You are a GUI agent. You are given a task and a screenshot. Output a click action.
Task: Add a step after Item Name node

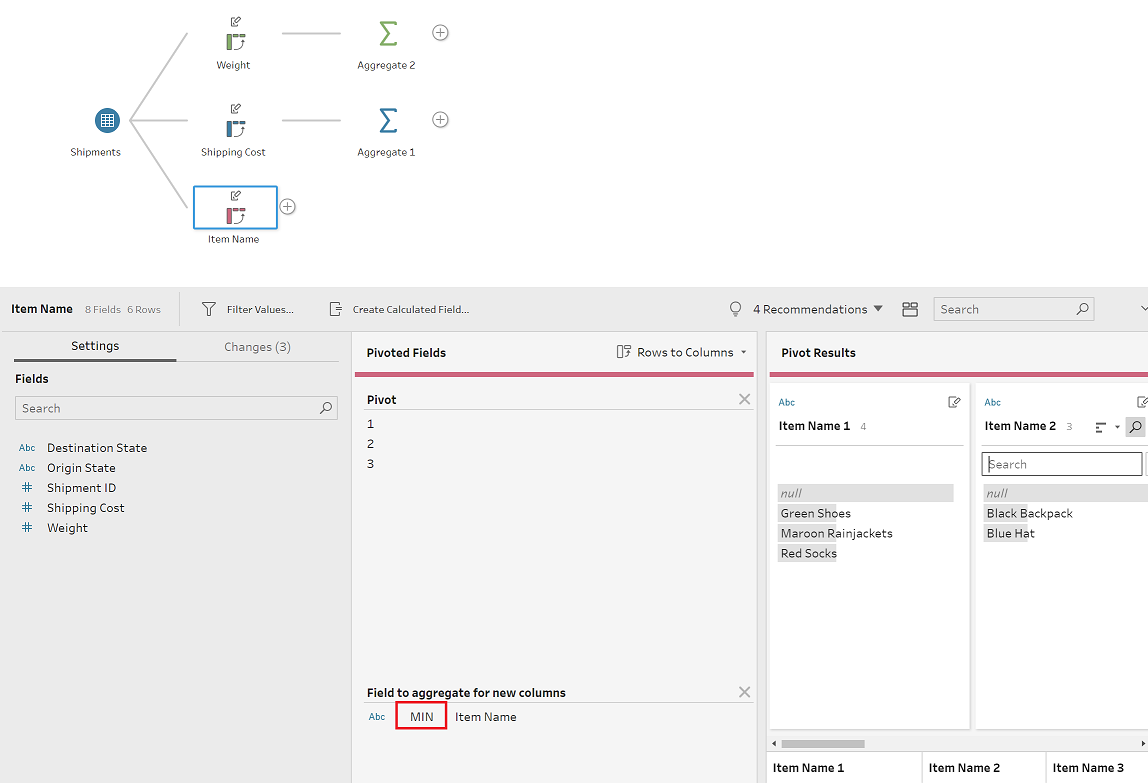pyautogui.click(x=288, y=207)
